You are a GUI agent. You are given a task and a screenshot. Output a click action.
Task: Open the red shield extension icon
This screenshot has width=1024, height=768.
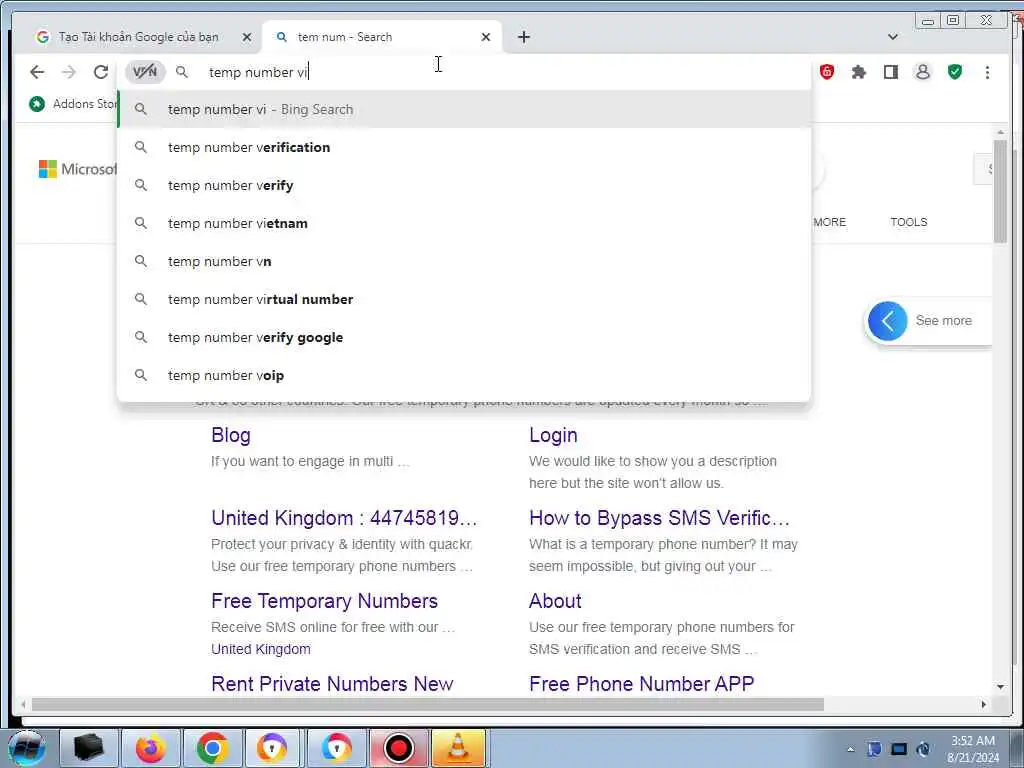pos(827,72)
